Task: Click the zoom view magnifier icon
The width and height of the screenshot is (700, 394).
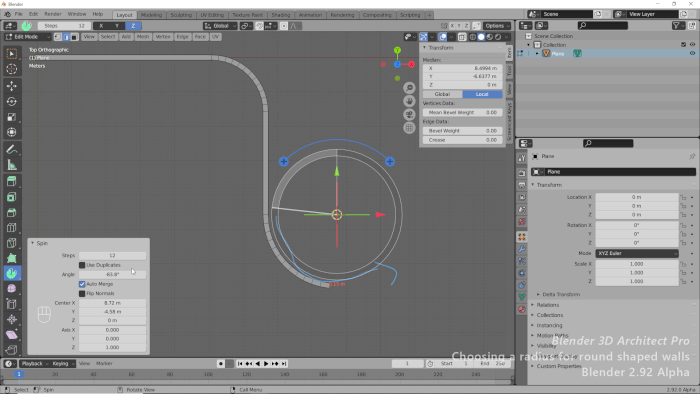Action: (x=409, y=88)
